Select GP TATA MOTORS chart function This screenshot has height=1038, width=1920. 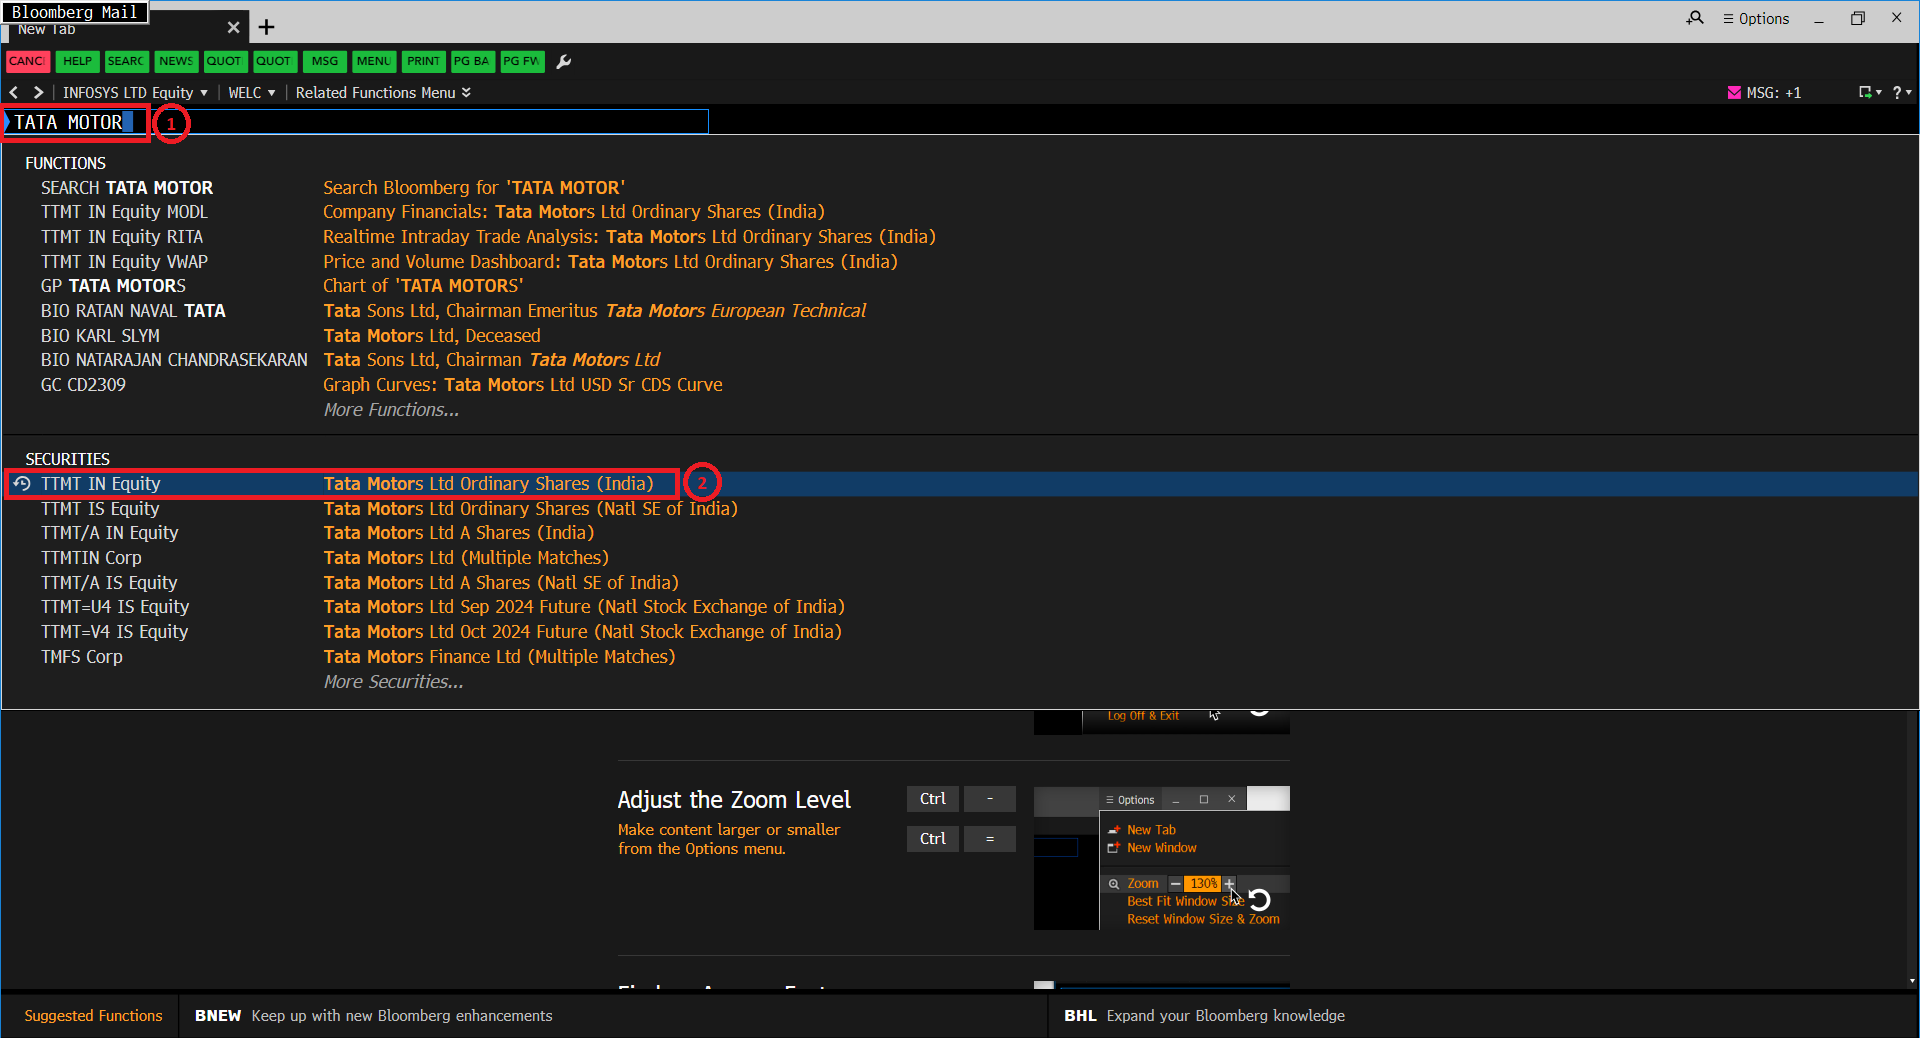[x=113, y=286]
